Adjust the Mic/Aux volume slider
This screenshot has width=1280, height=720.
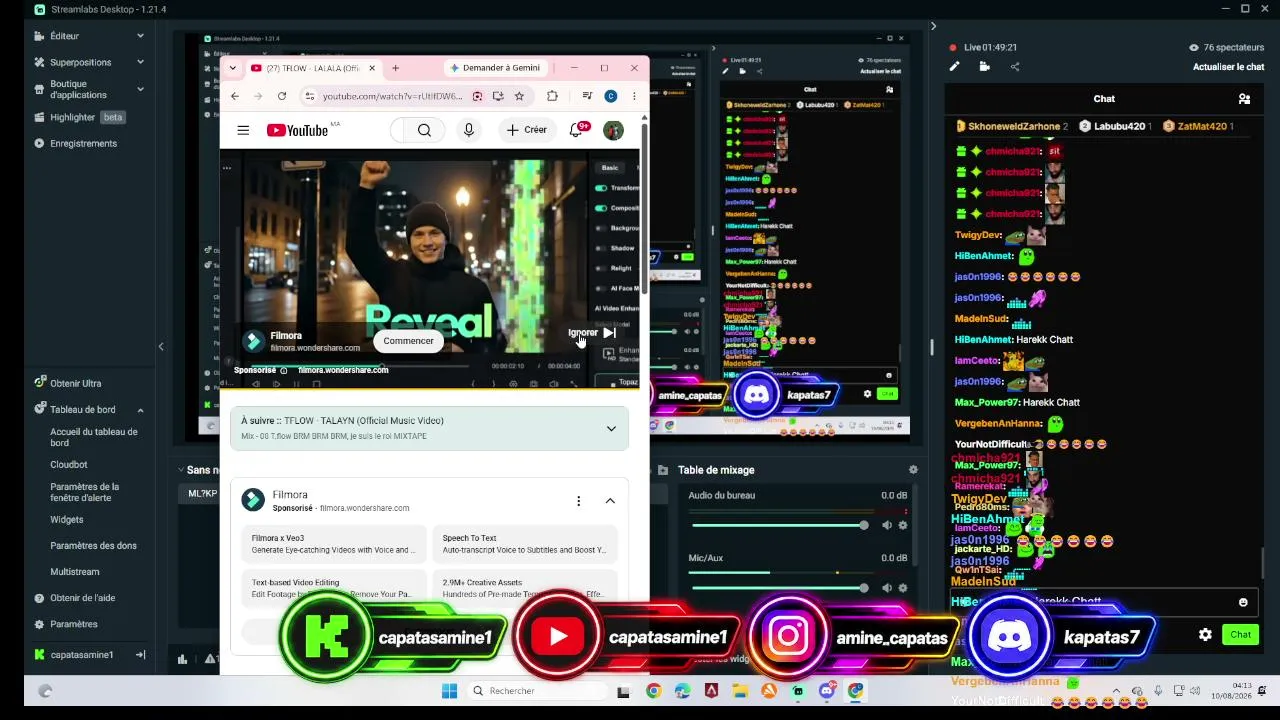coord(779,588)
